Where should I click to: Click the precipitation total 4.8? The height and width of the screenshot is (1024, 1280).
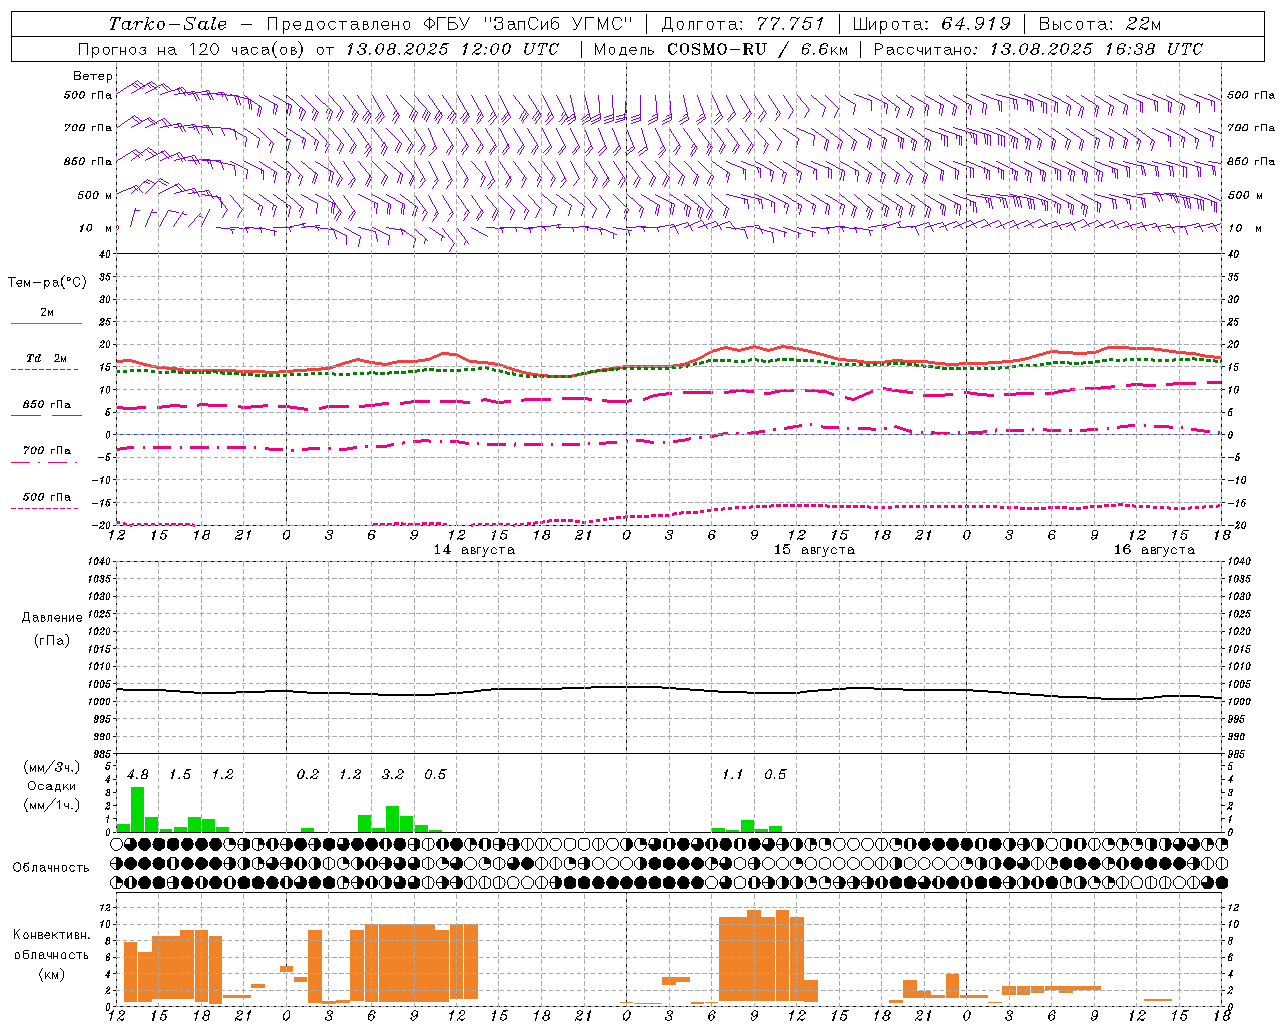(x=138, y=775)
